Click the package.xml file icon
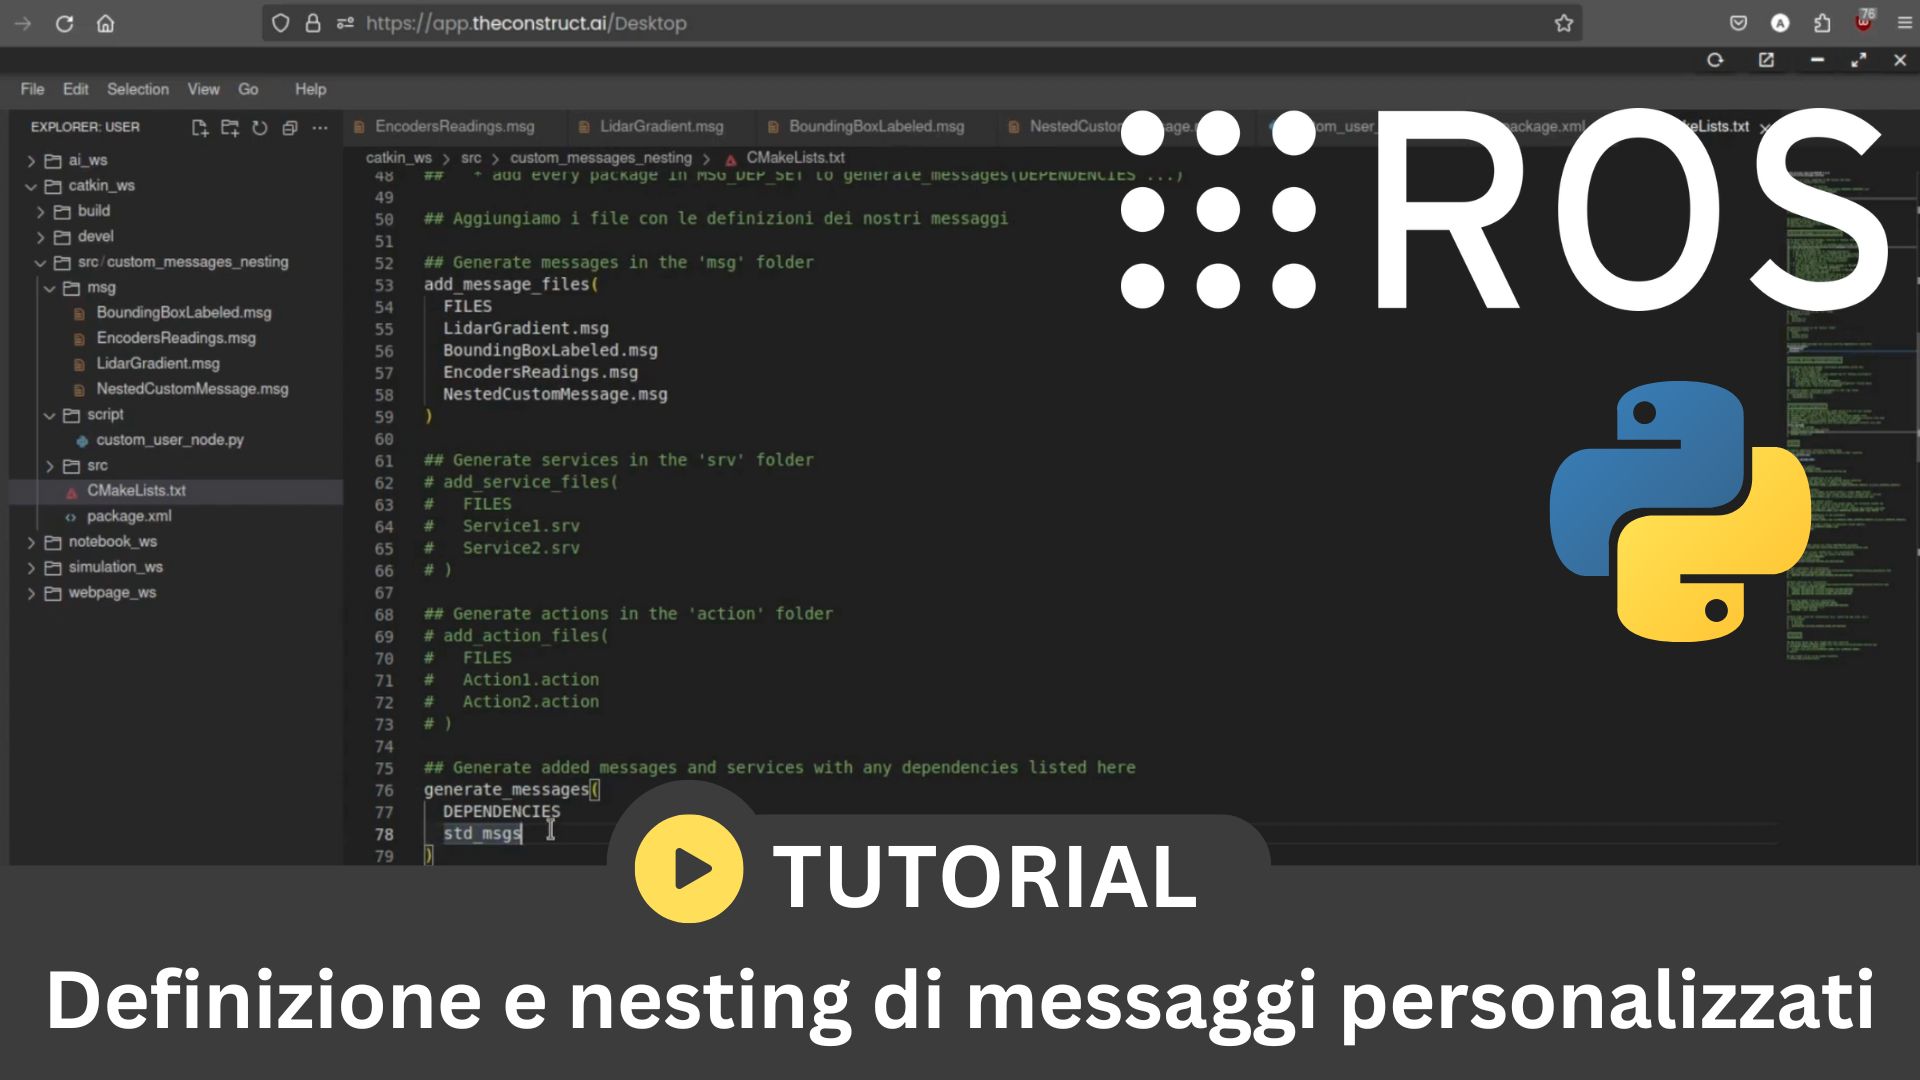Viewport: 1920px width, 1080px height. [71, 516]
